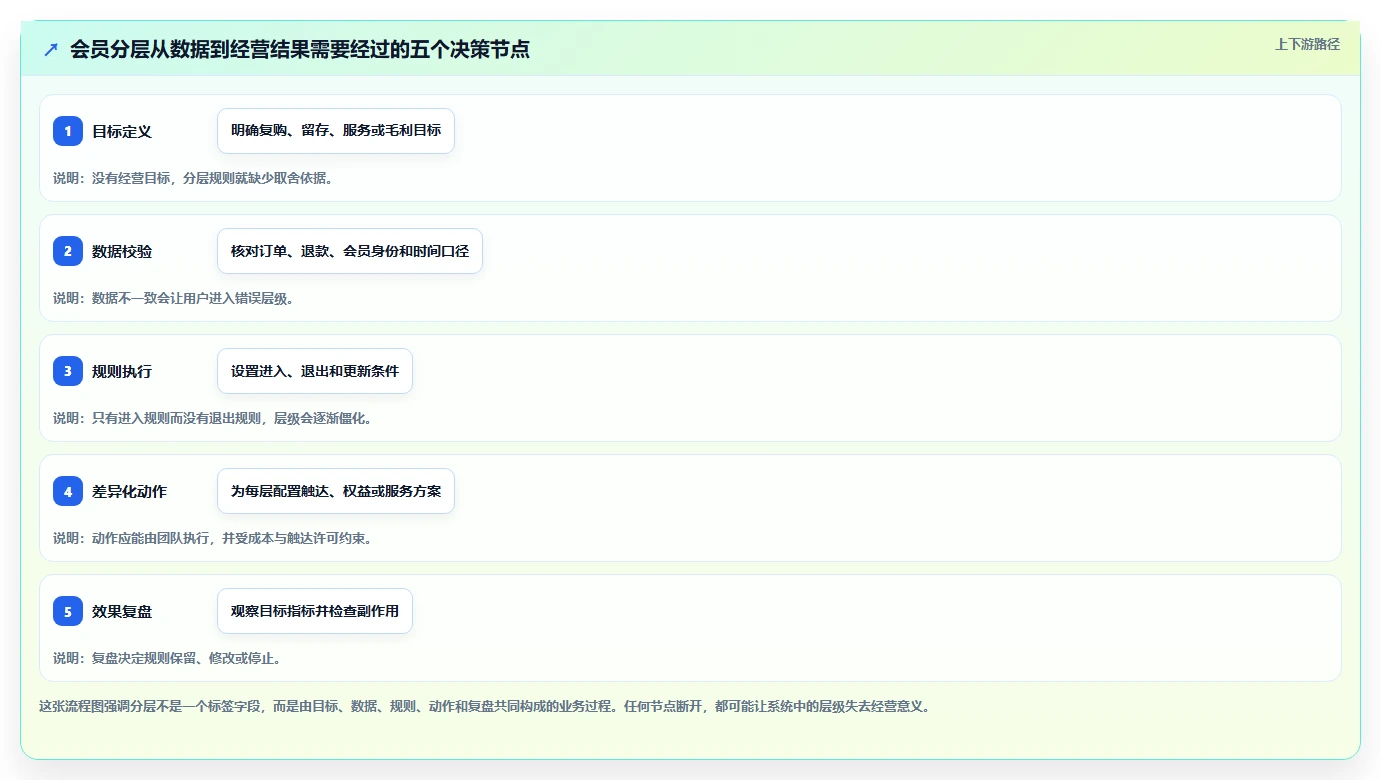Viewport: 1381px width, 780px height.
Task: Select the 为每层配置触达、权益或服务方案 chip
Action: click(336, 491)
